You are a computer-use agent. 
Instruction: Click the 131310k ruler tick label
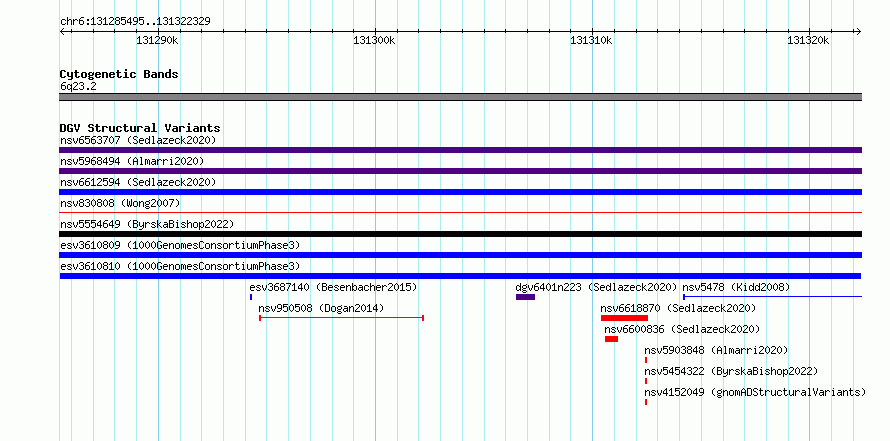tap(591, 40)
